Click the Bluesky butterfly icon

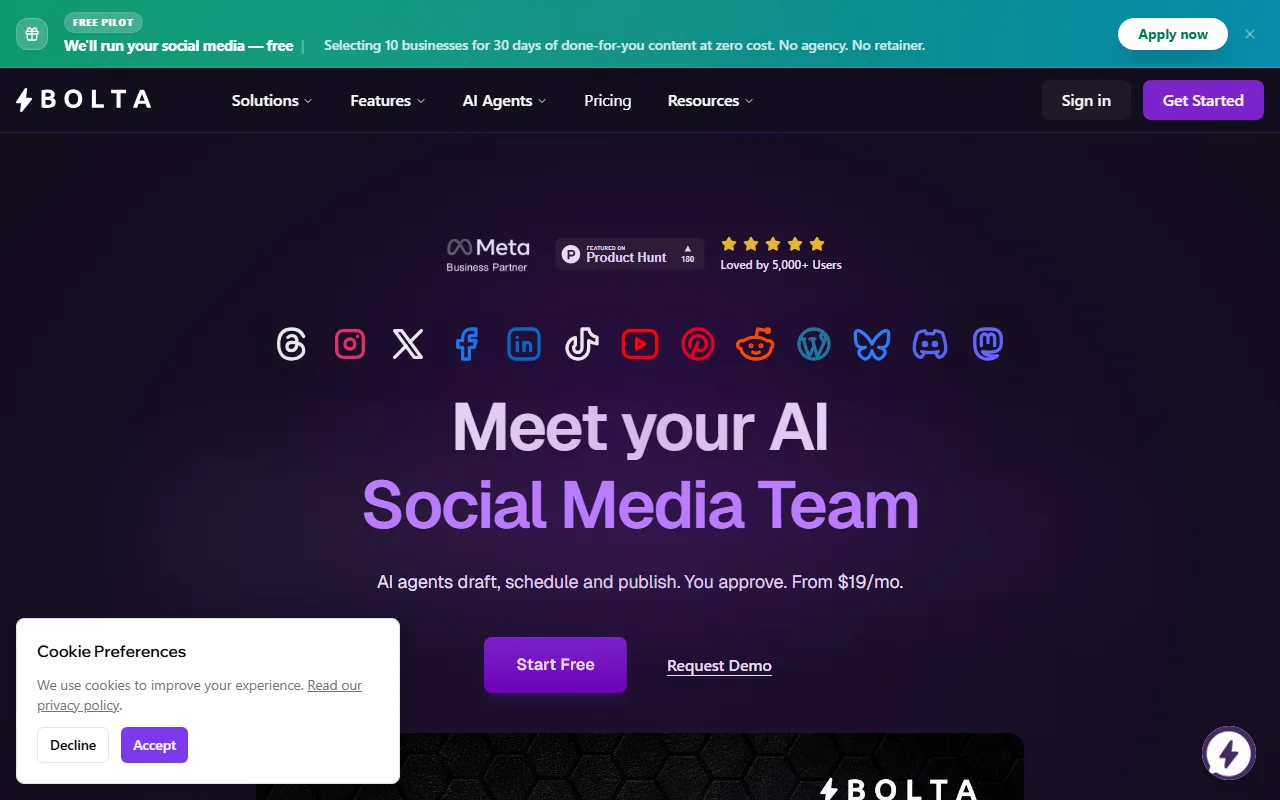(872, 344)
